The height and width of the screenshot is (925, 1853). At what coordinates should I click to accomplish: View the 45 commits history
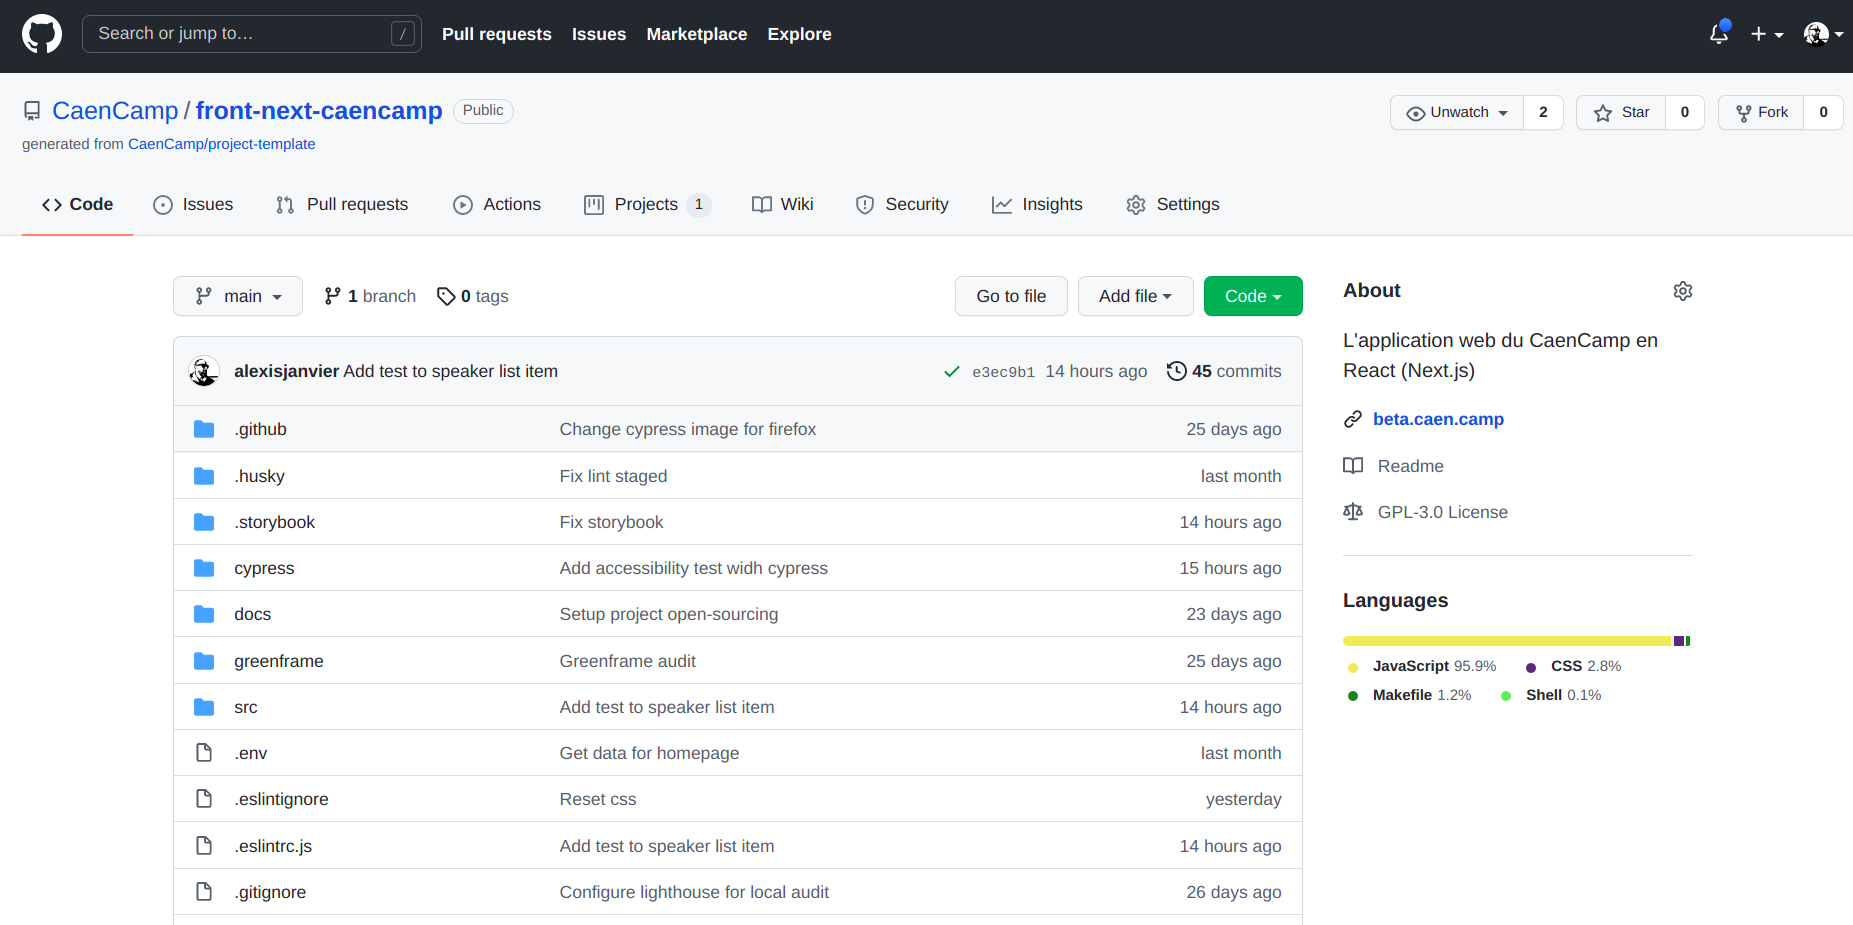pyautogui.click(x=1224, y=371)
